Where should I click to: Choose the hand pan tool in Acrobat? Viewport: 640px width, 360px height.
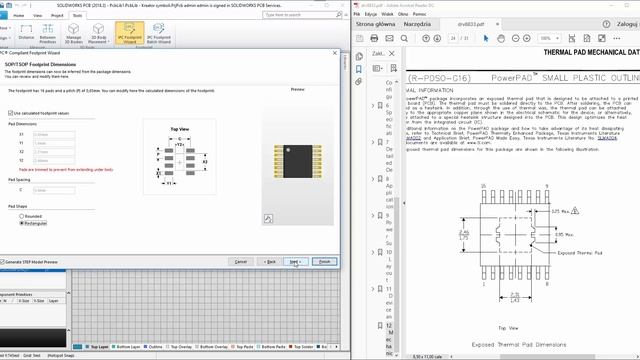pos(501,38)
